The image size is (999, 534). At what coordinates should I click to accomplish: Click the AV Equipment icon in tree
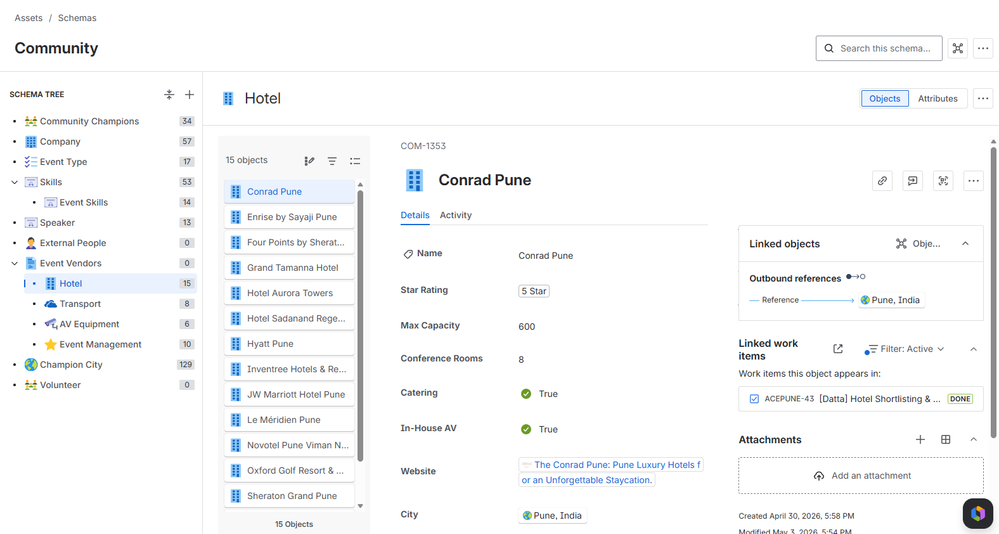50,324
